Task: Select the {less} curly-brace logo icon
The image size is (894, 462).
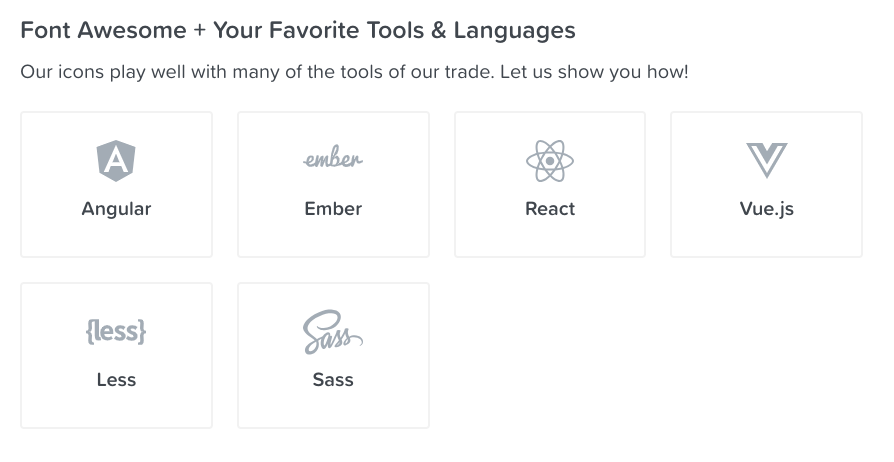Action: click(x=116, y=331)
